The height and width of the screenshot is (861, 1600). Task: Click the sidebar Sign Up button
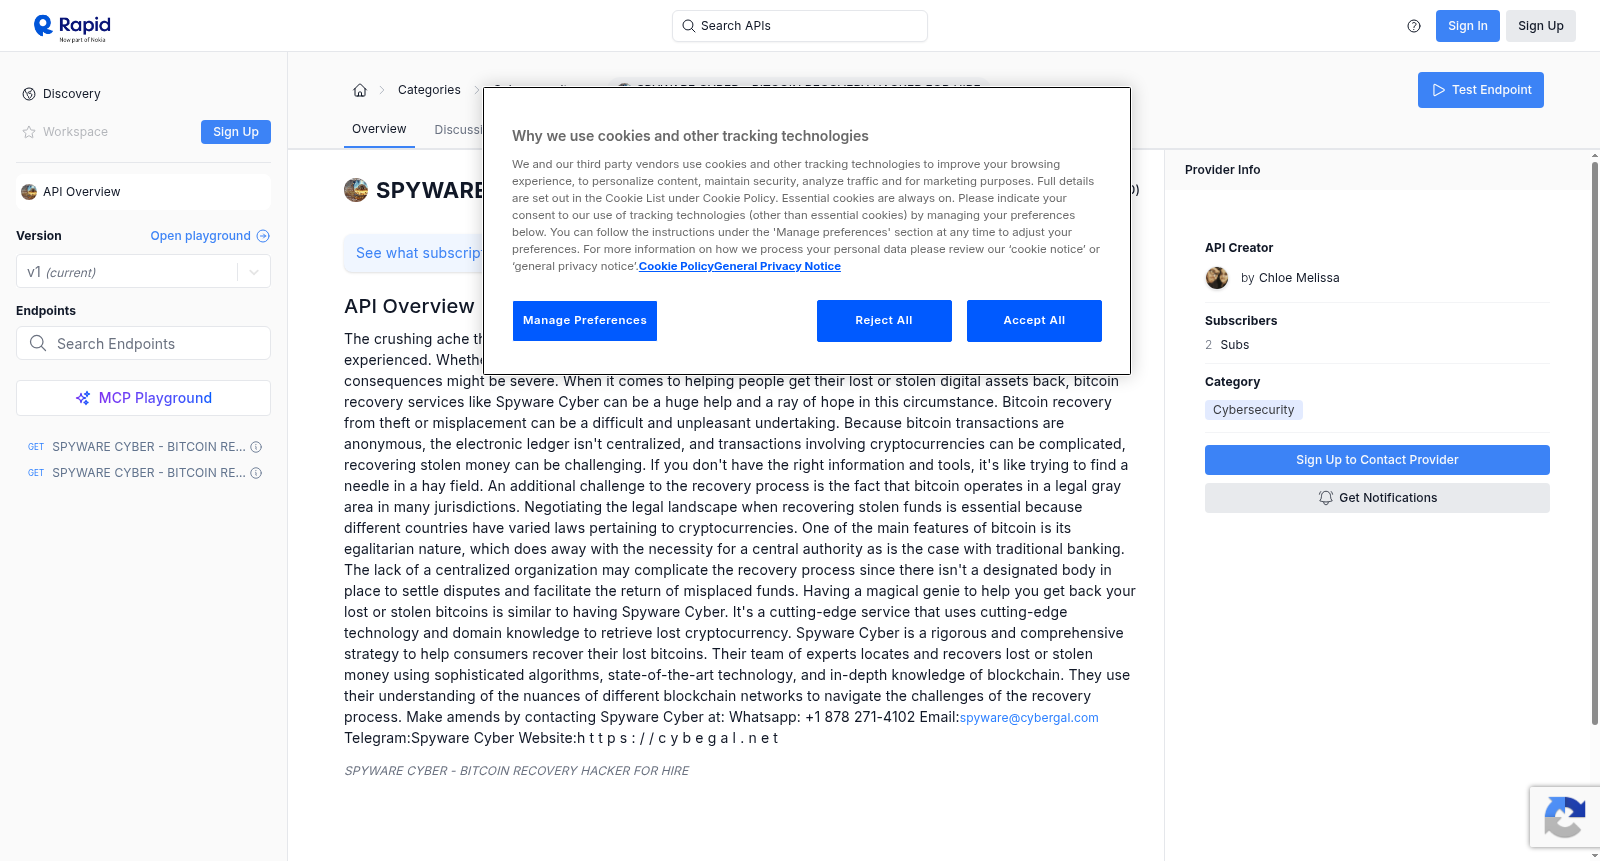coord(236,132)
